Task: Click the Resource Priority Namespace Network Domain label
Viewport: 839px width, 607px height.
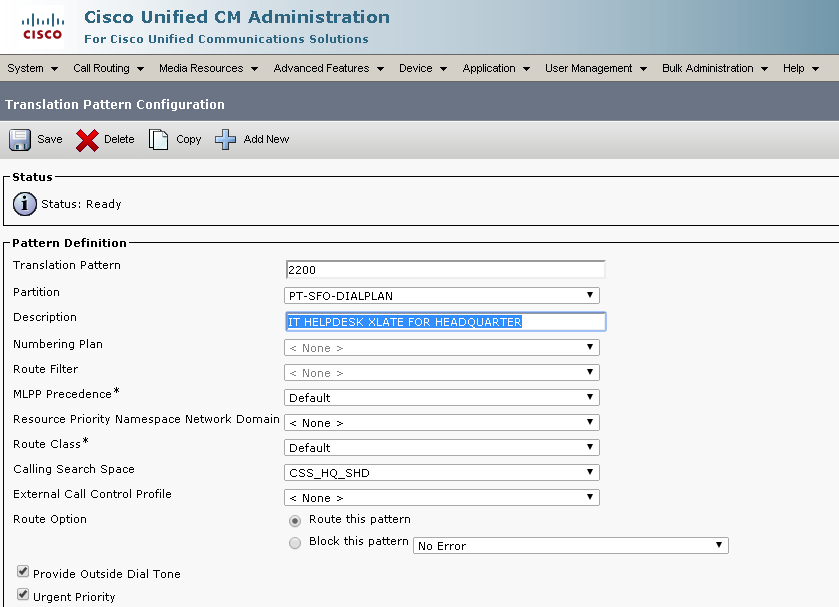Action: tap(146, 419)
